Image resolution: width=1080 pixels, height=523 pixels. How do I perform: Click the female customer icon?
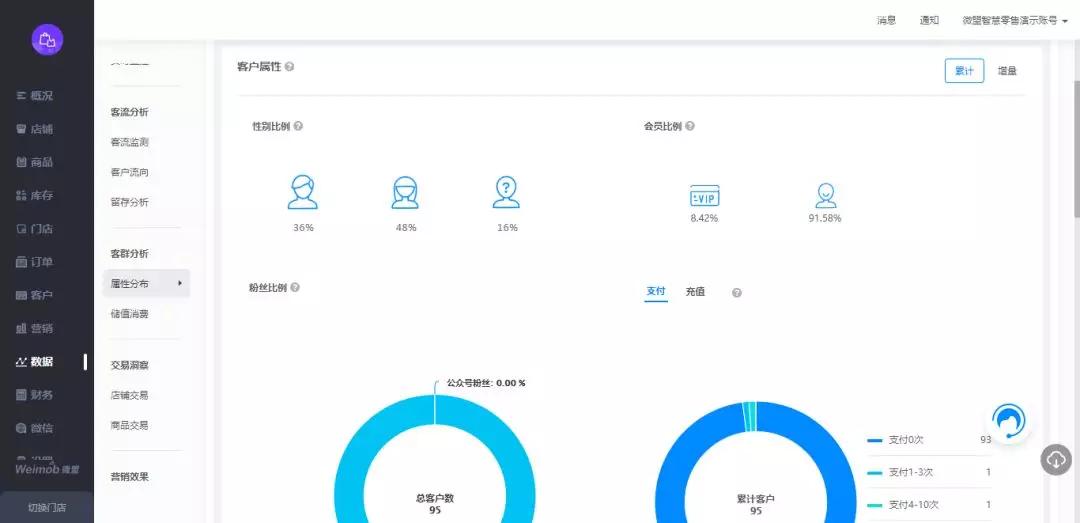tap(404, 192)
